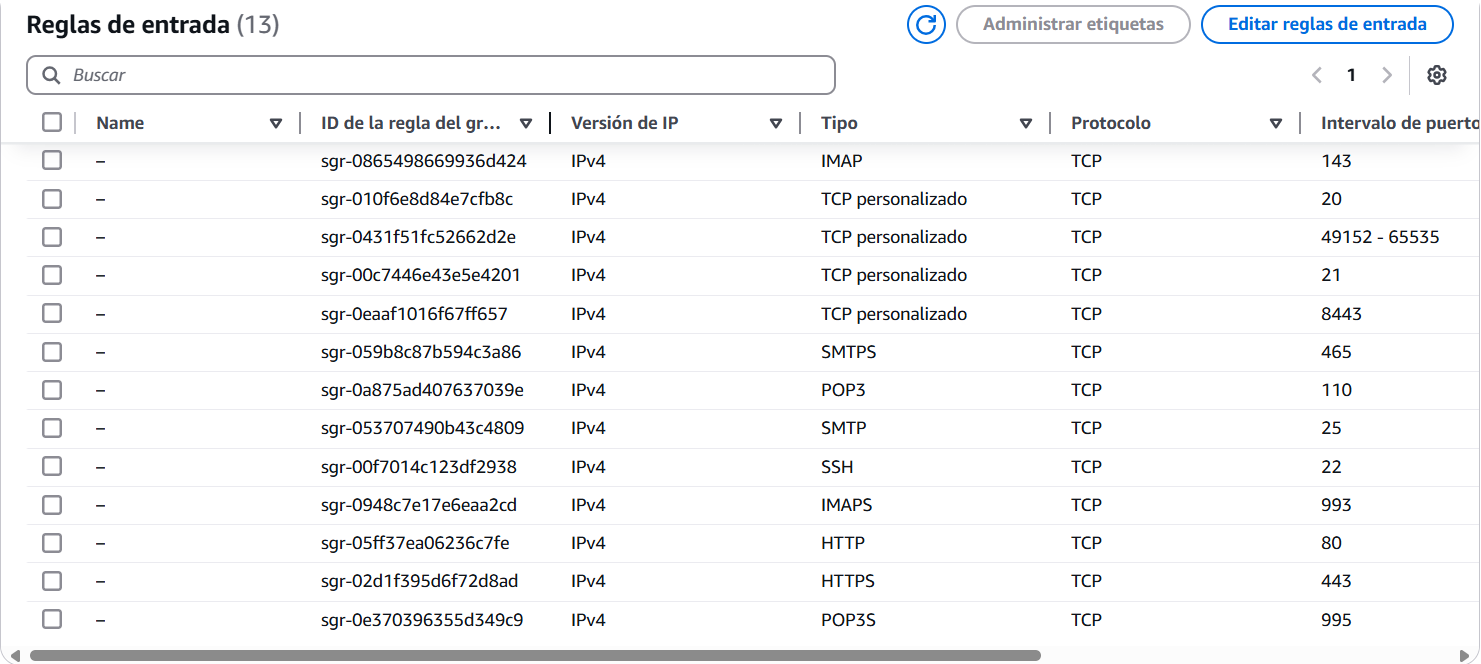Click the scrollbar left arrow
This screenshot has width=1481, height=664.
[14, 656]
